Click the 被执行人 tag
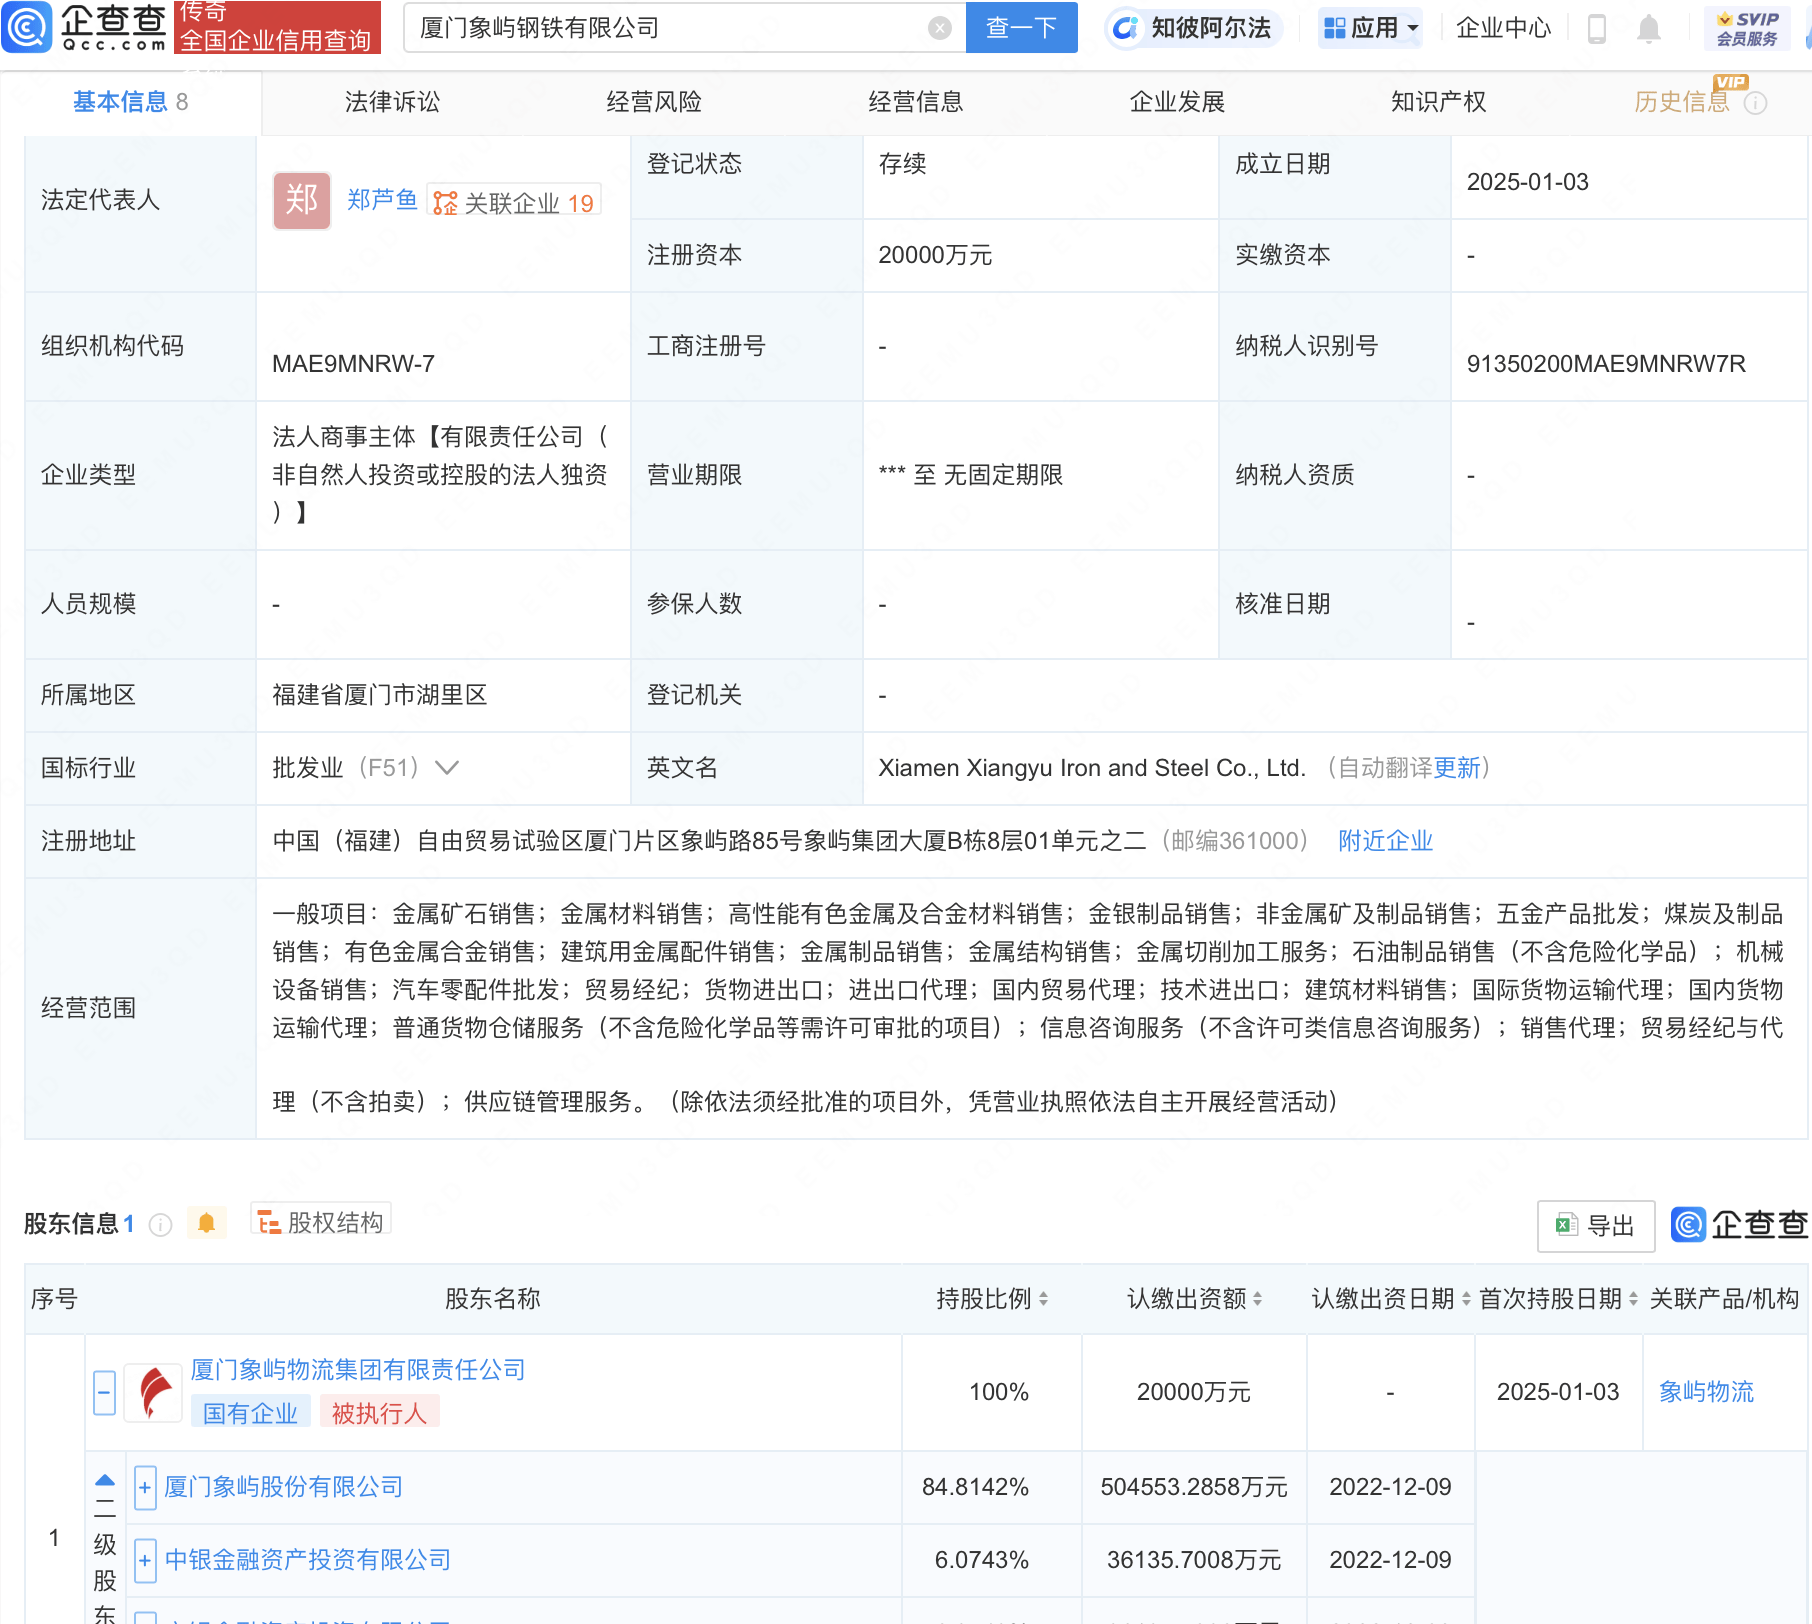This screenshot has height=1624, width=1812. pos(379,1413)
